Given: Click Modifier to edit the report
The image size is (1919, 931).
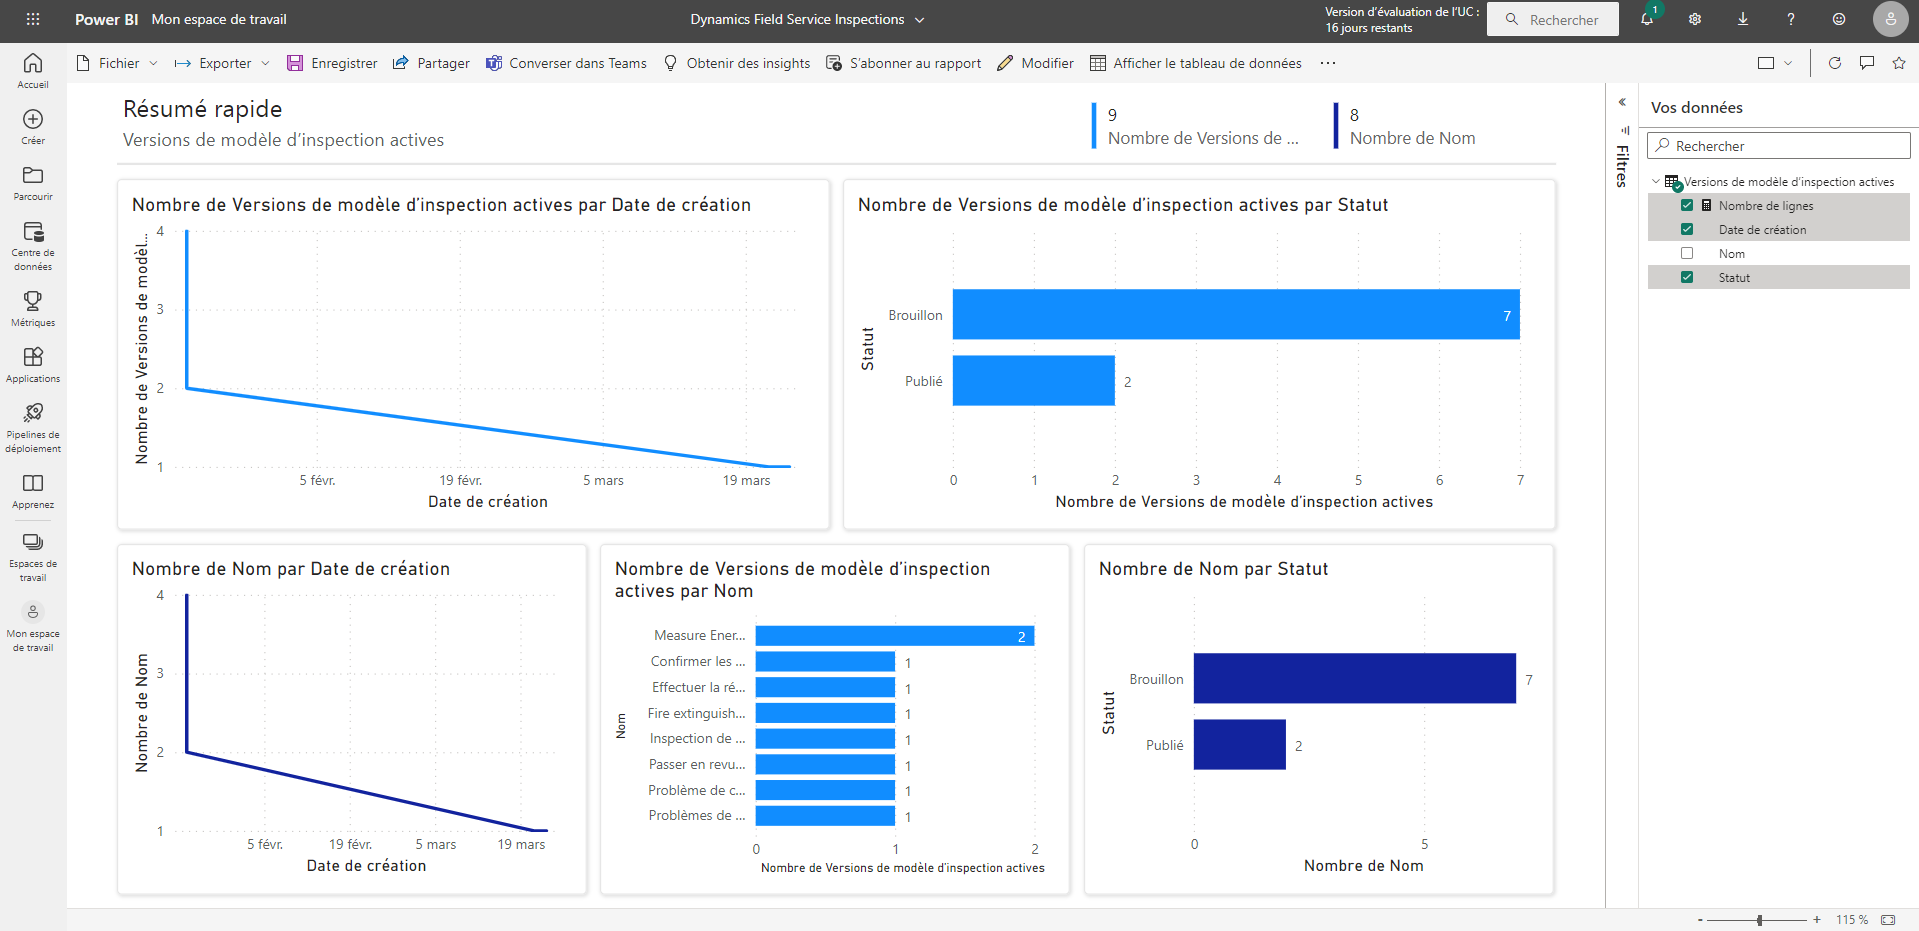Looking at the screenshot, I should tap(1035, 63).
